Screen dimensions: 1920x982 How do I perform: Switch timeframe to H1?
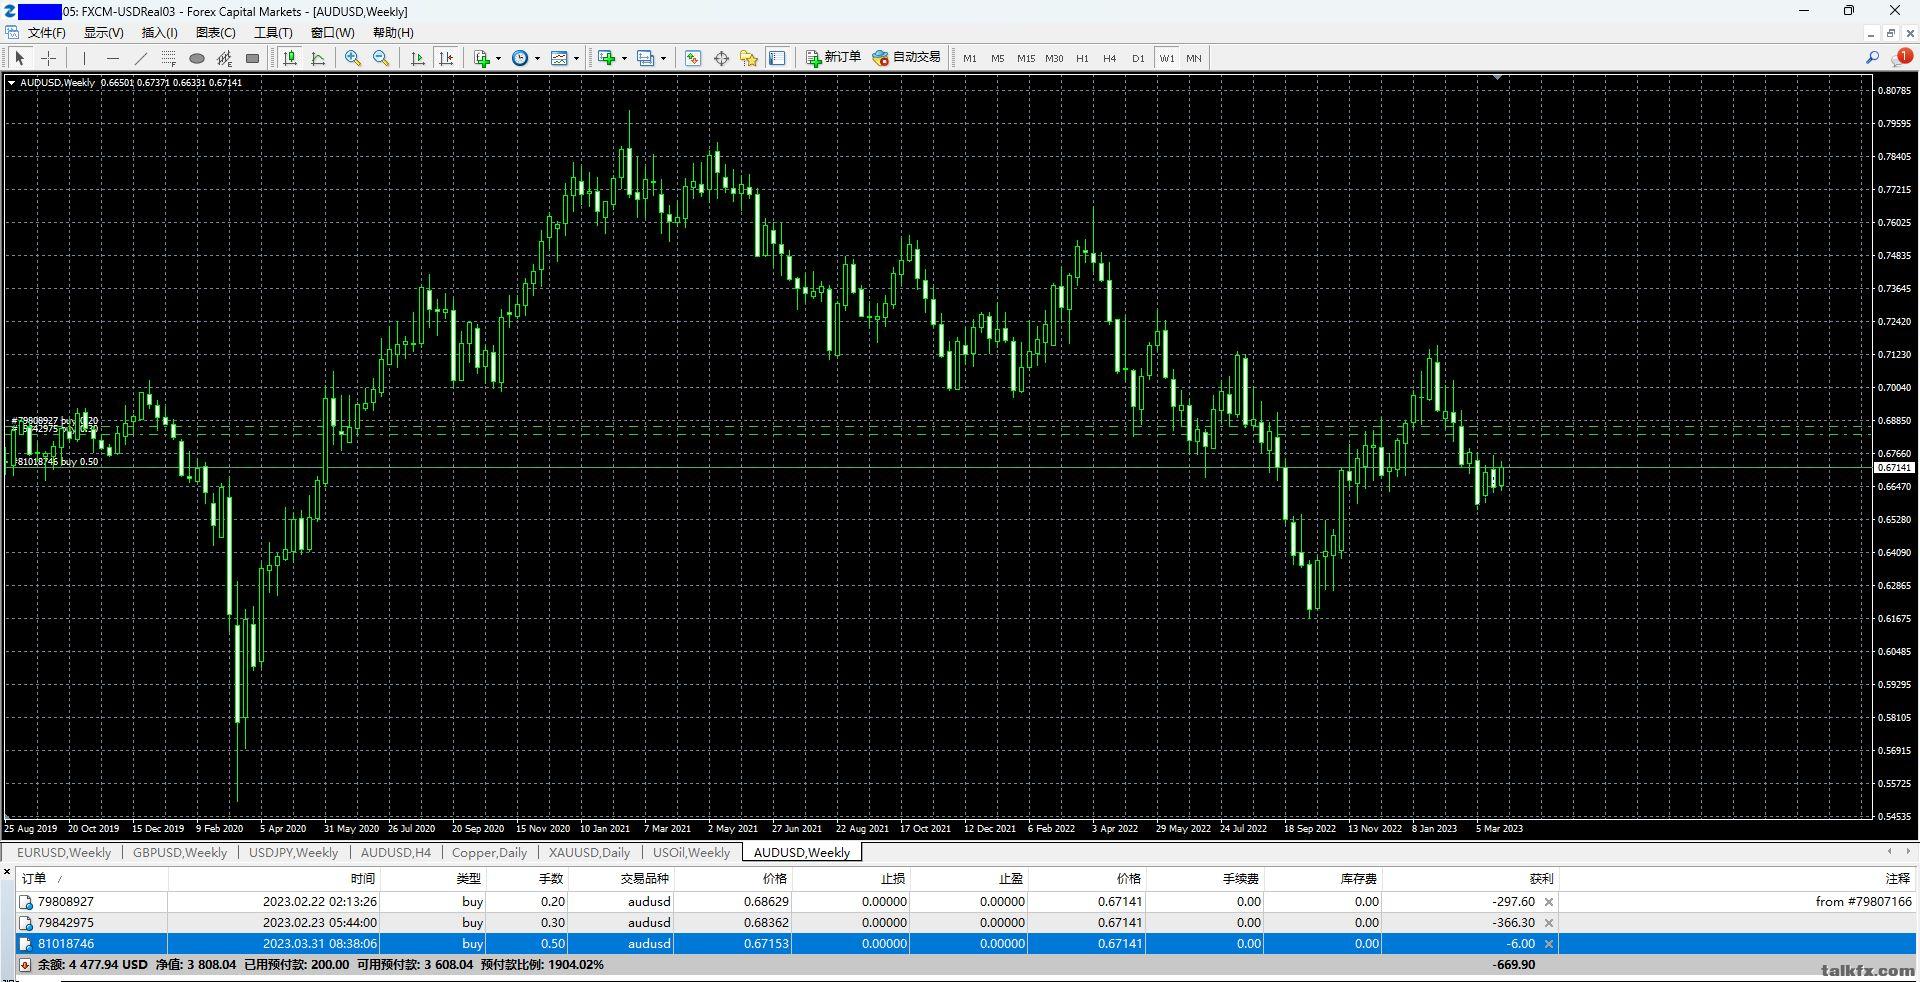pyautogui.click(x=1082, y=58)
